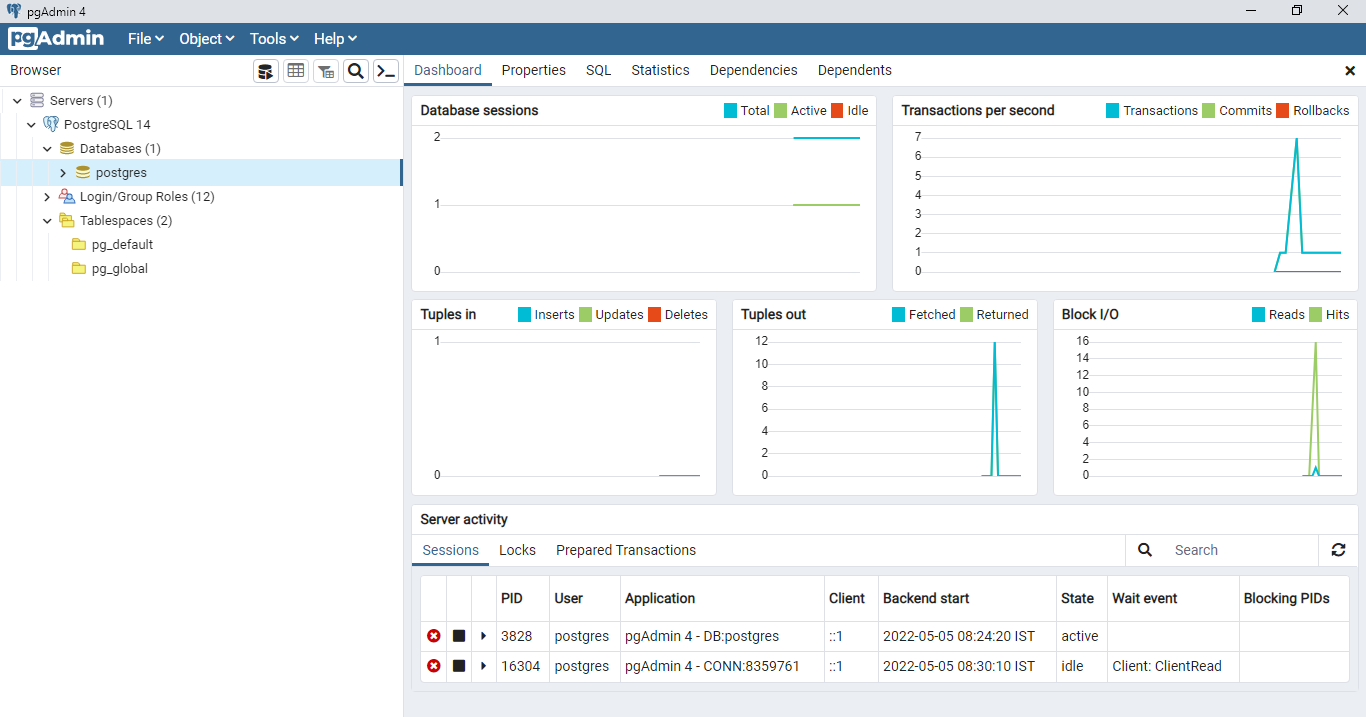Screen dimensions: 1366x717
Task: Refresh the server activity list
Action: pos(1338,550)
